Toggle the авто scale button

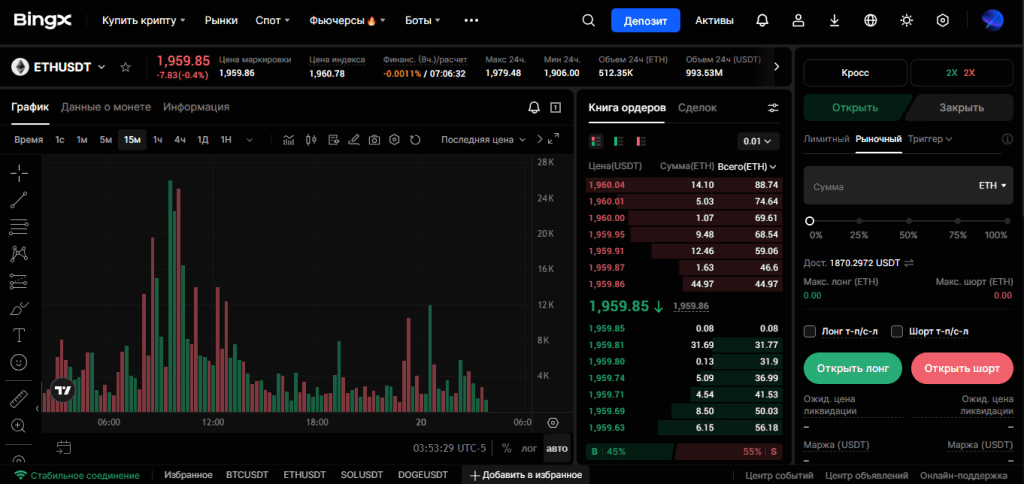pyautogui.click(x=557, y=449)
